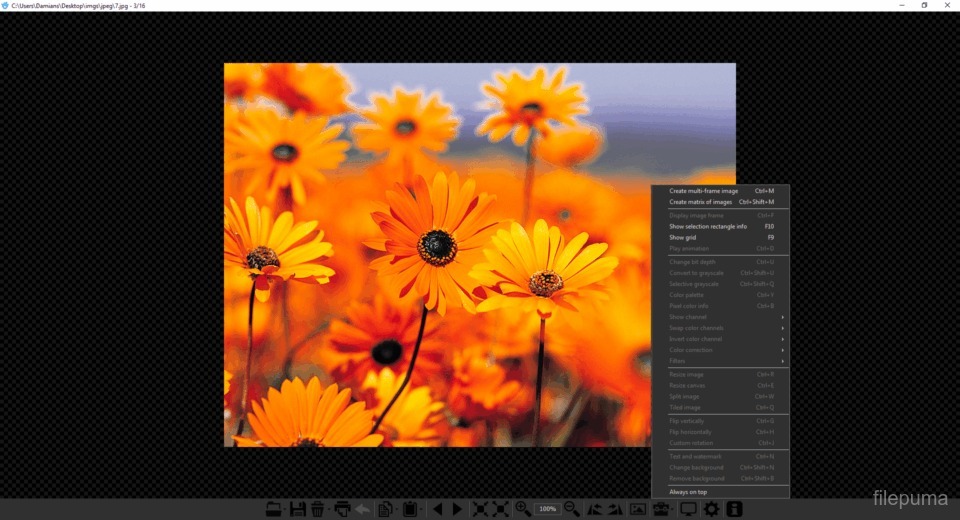
Task: Click the zoom out magnifier icon
Action: click(x=572, y=509)
